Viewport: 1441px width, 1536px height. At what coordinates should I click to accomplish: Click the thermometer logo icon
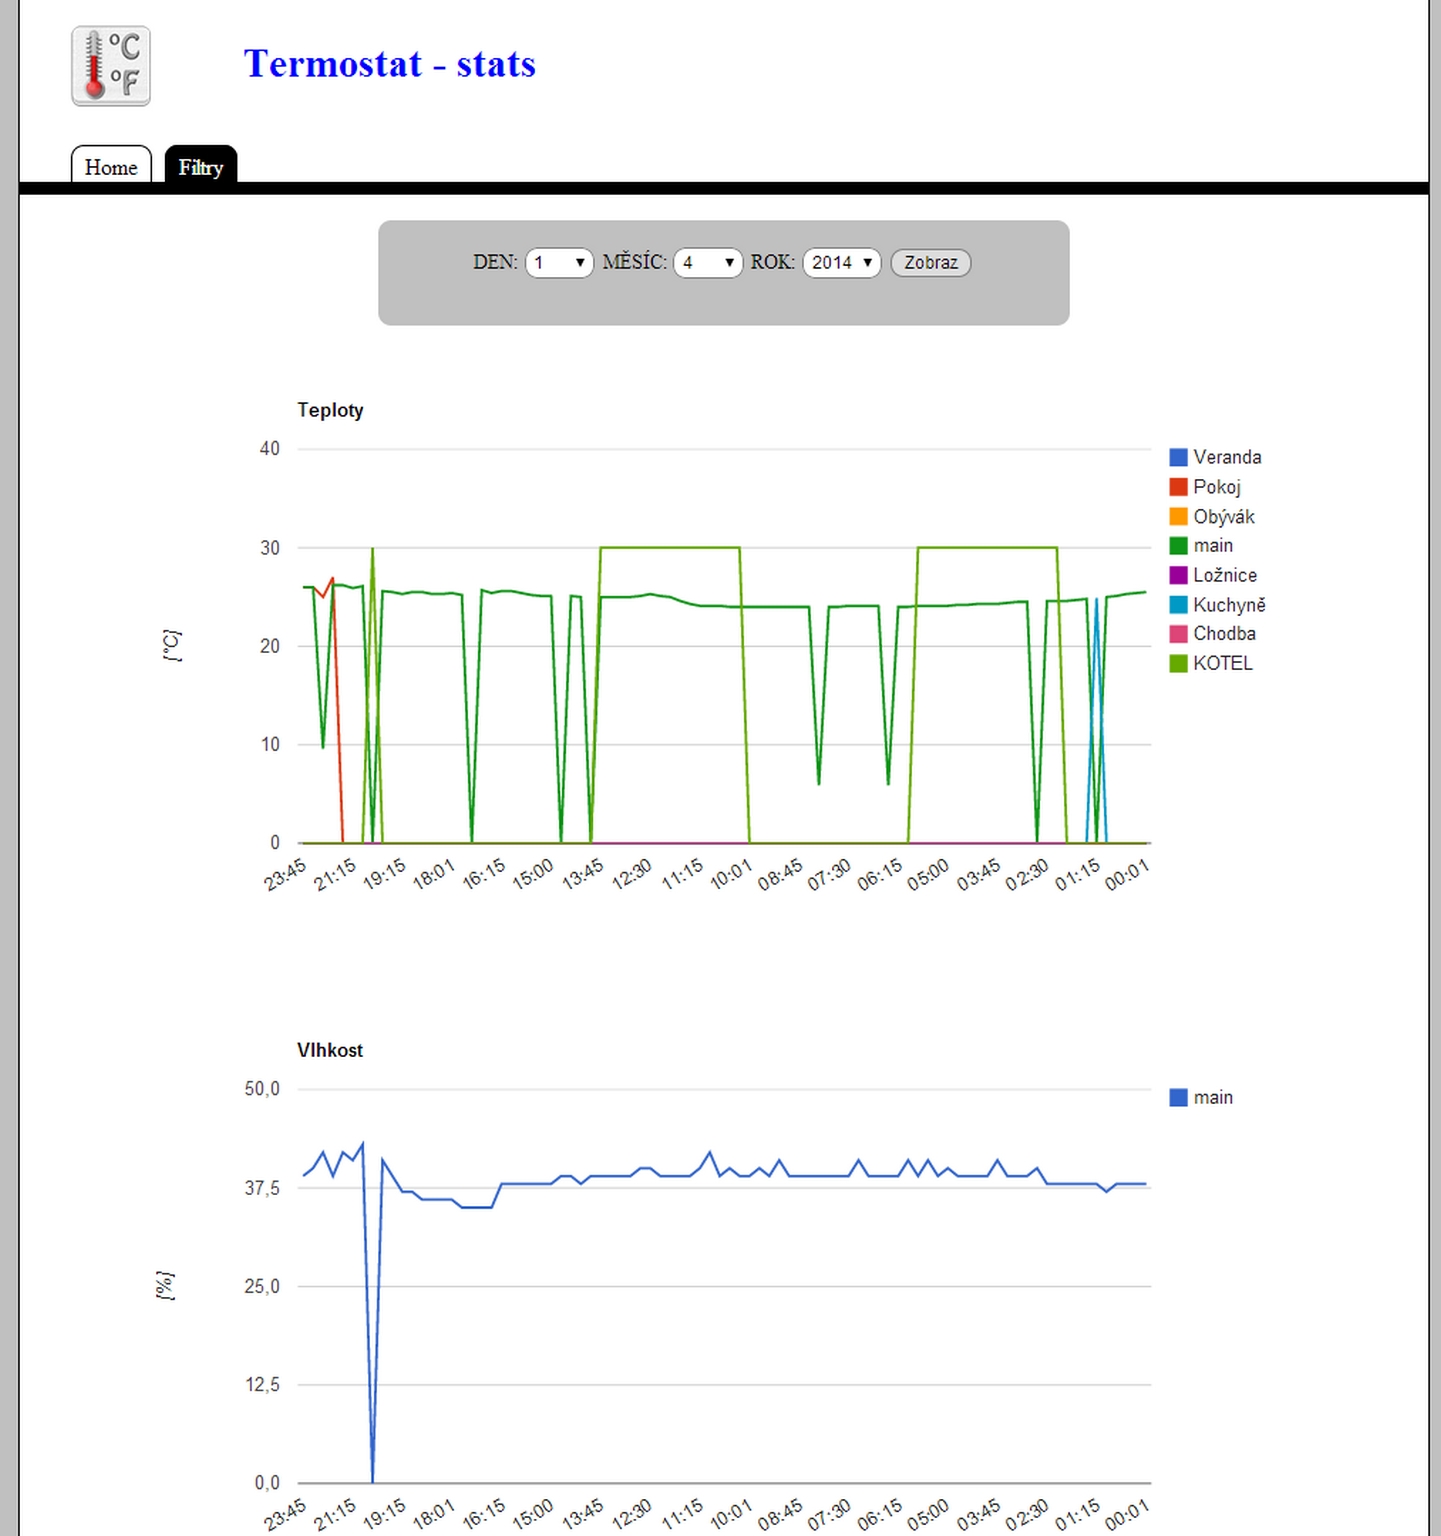click(111, 66)
